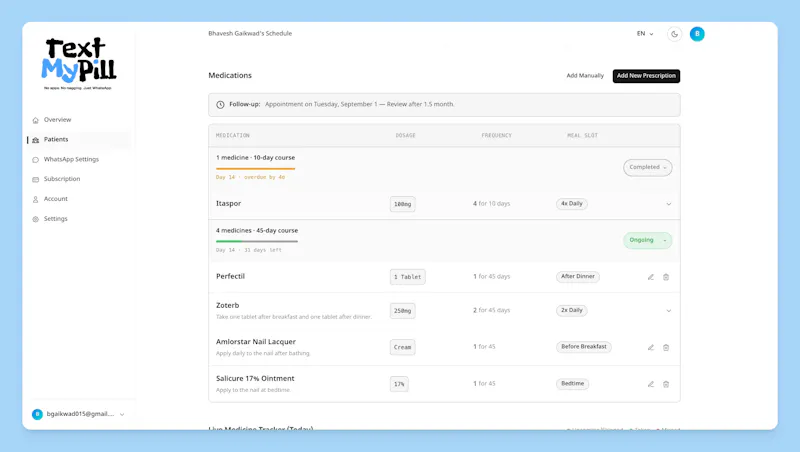This screenshot has height=452, width=800.
Task: Expand the Zoterb row chevron
Action: point(668,311)
